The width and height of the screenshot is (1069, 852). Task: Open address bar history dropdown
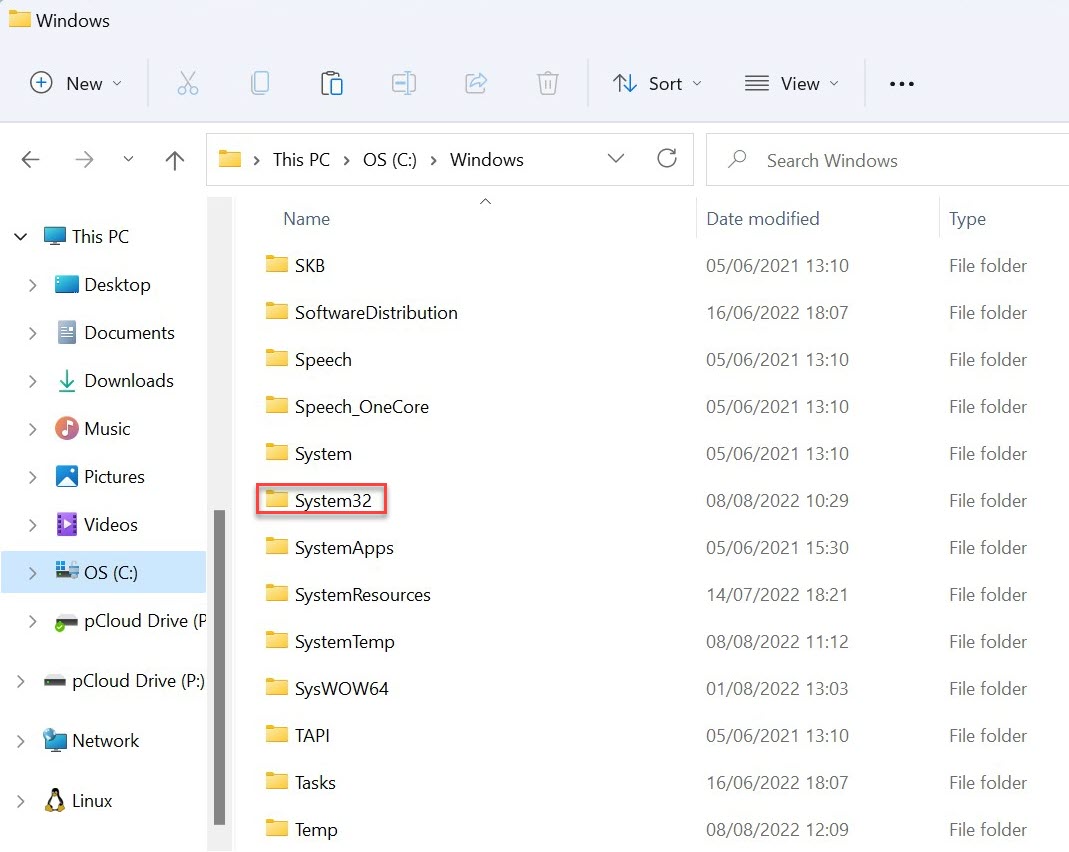point(616,159)
